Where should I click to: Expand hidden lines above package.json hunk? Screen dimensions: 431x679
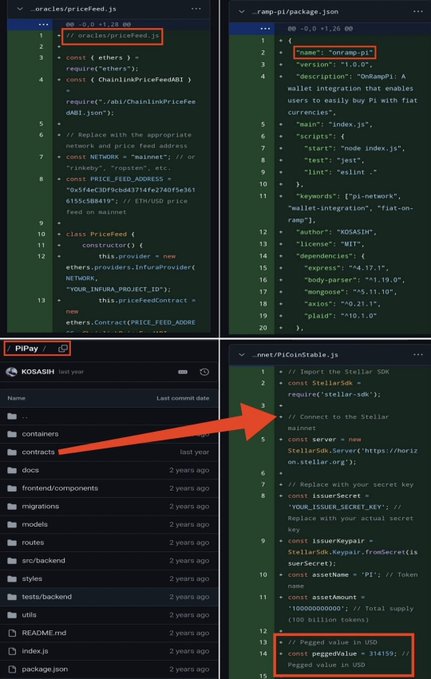pos(265,29)
